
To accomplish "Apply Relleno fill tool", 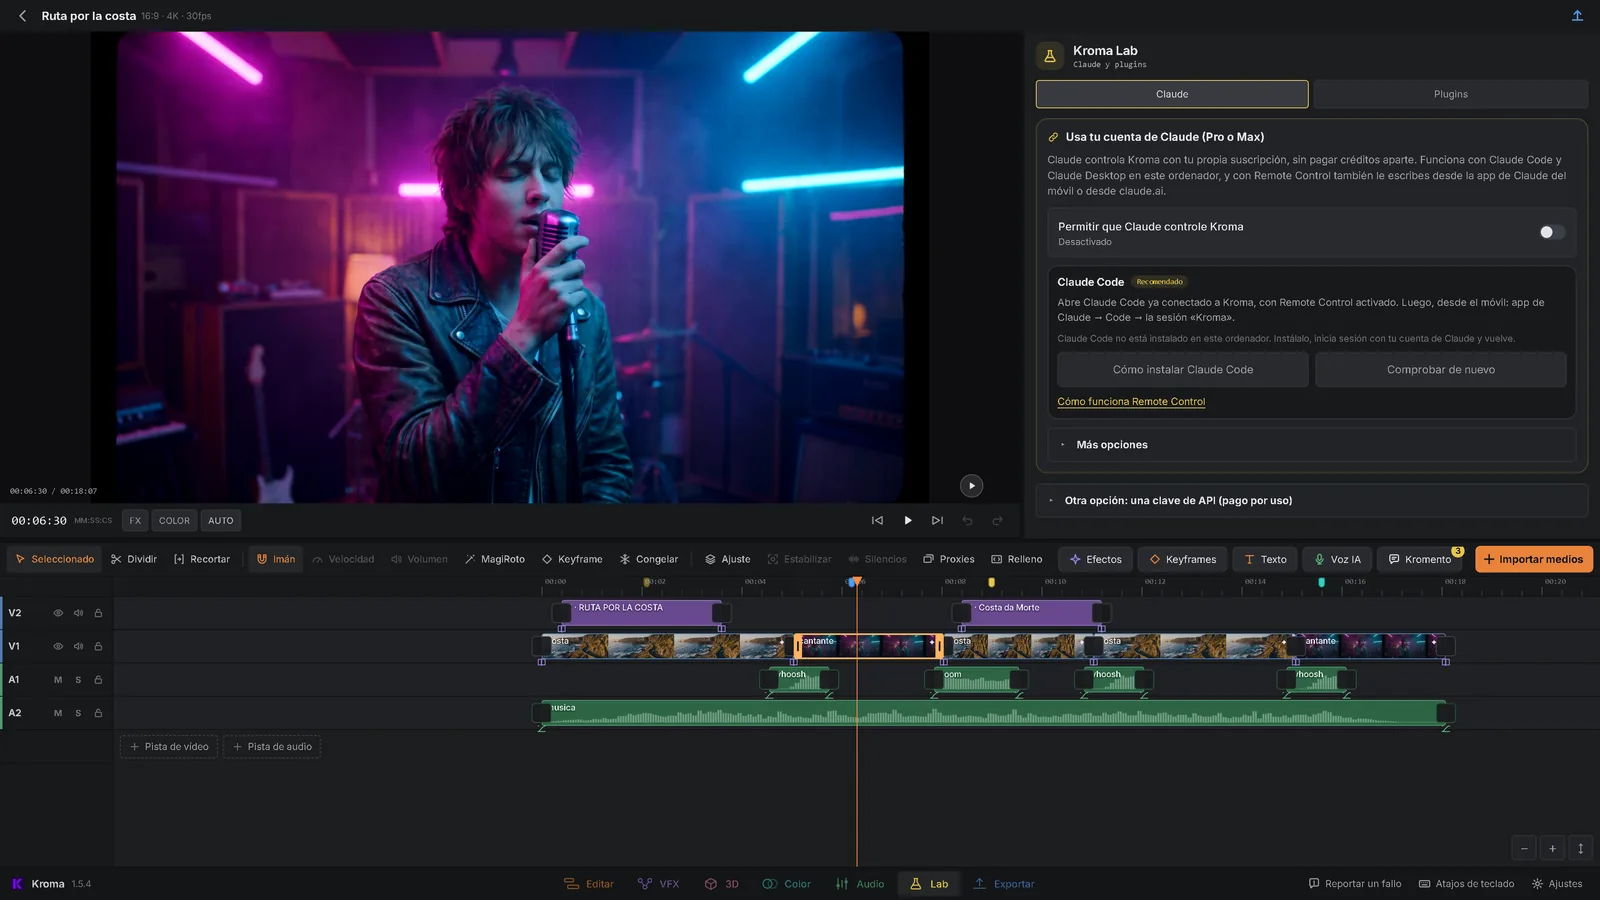I will pyautogui.click(x=1017, y=559).
